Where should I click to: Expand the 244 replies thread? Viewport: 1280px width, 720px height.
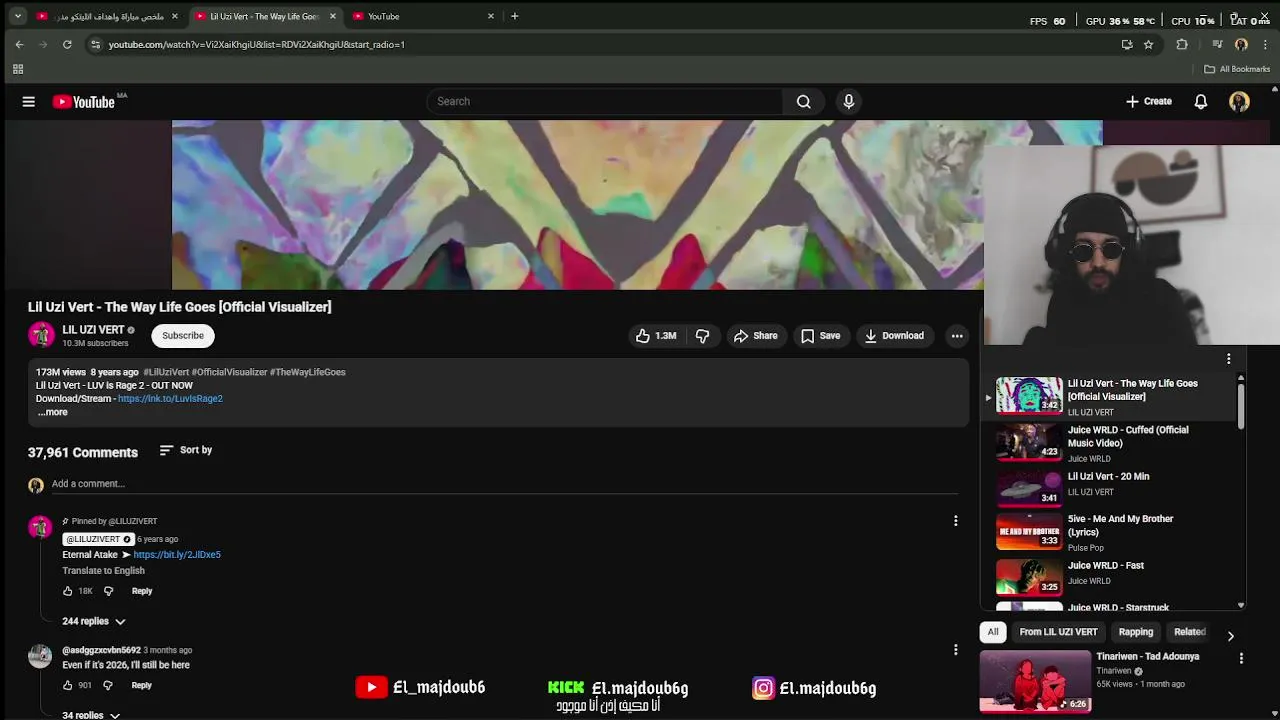pyautogui.click(x=94, y=621)
